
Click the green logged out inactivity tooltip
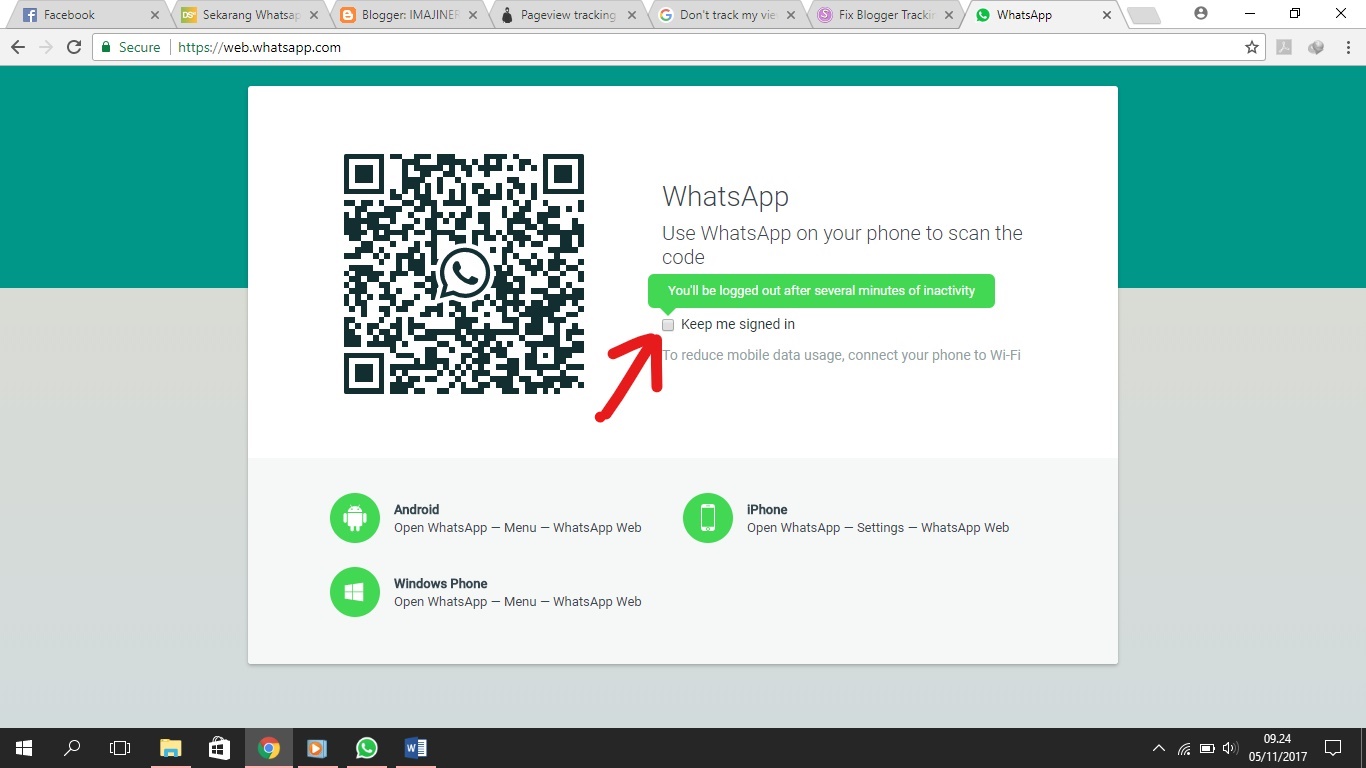click(821, 291)
